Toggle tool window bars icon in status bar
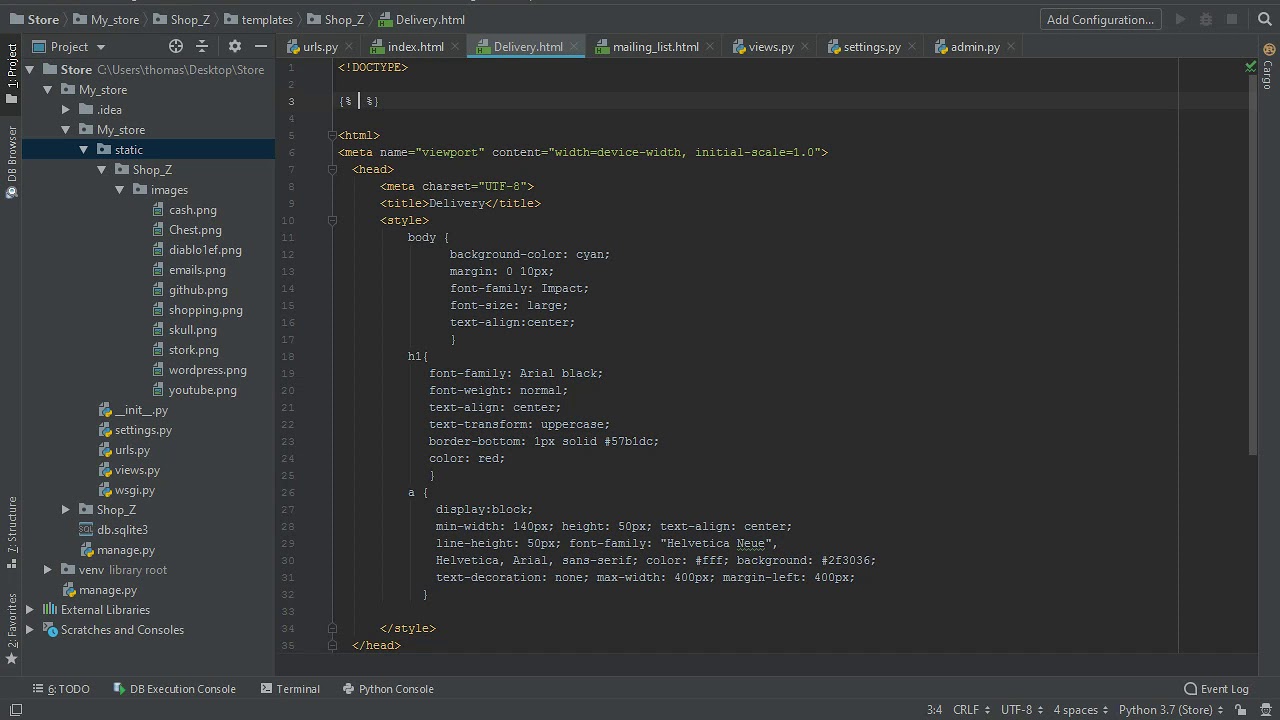The height and width of the screenshot is (720, 1280). pos(16,710)
